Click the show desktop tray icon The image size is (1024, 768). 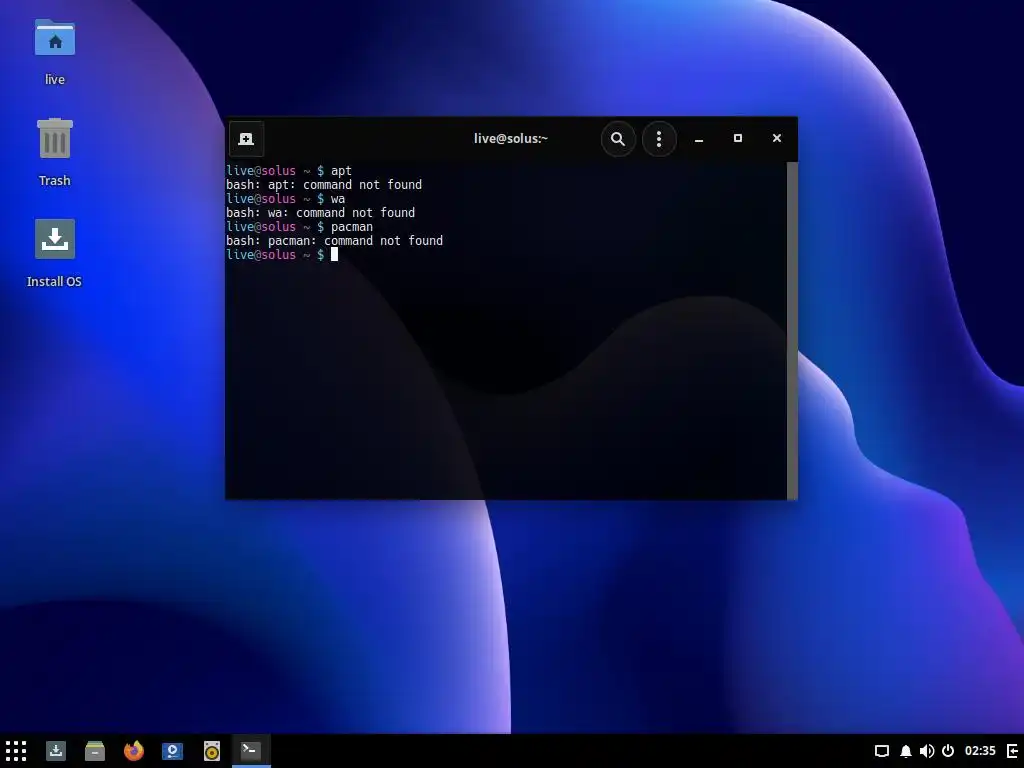(x=882, y=751)
